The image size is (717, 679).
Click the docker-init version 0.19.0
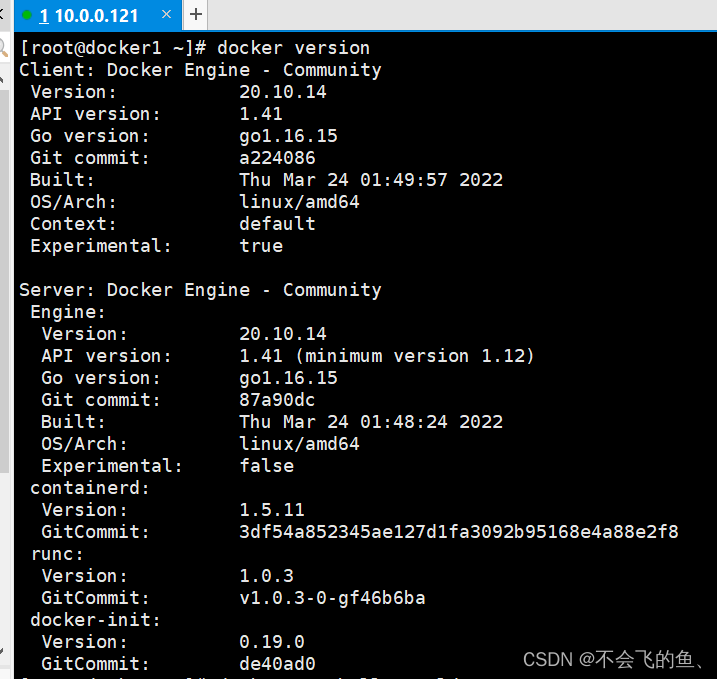click(272, 642)
